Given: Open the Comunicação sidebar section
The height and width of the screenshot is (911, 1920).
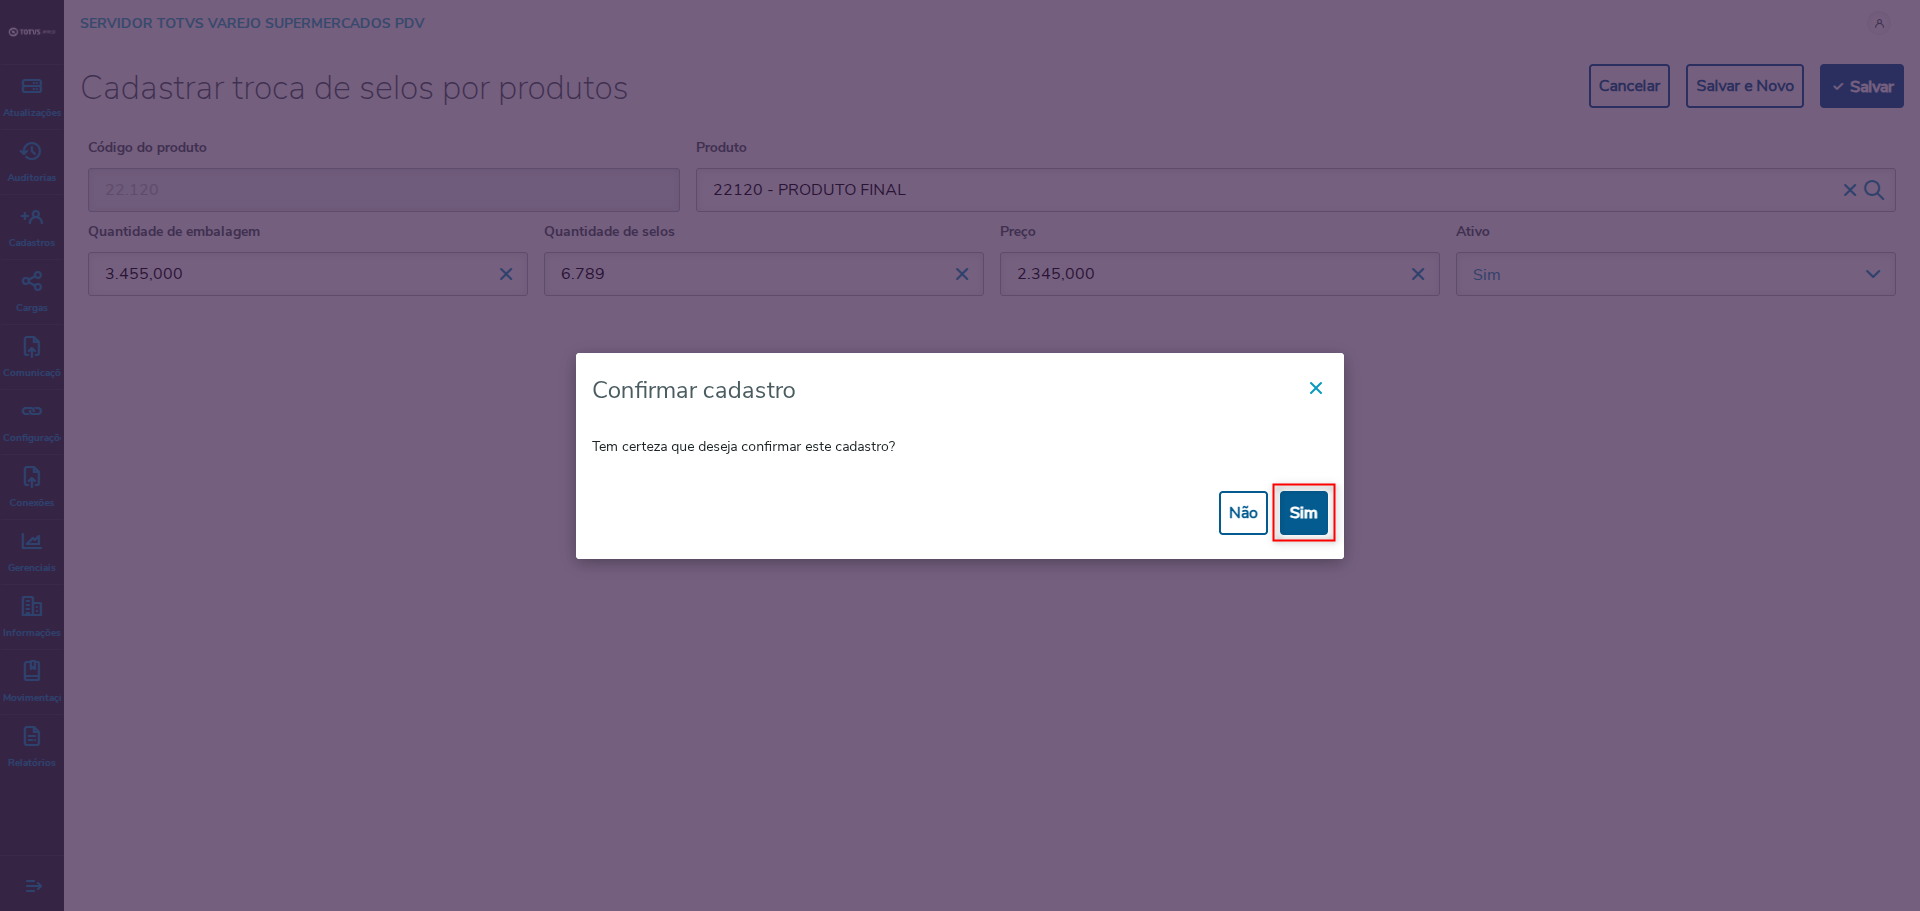Looking at the screenshot, I should 32,357.
